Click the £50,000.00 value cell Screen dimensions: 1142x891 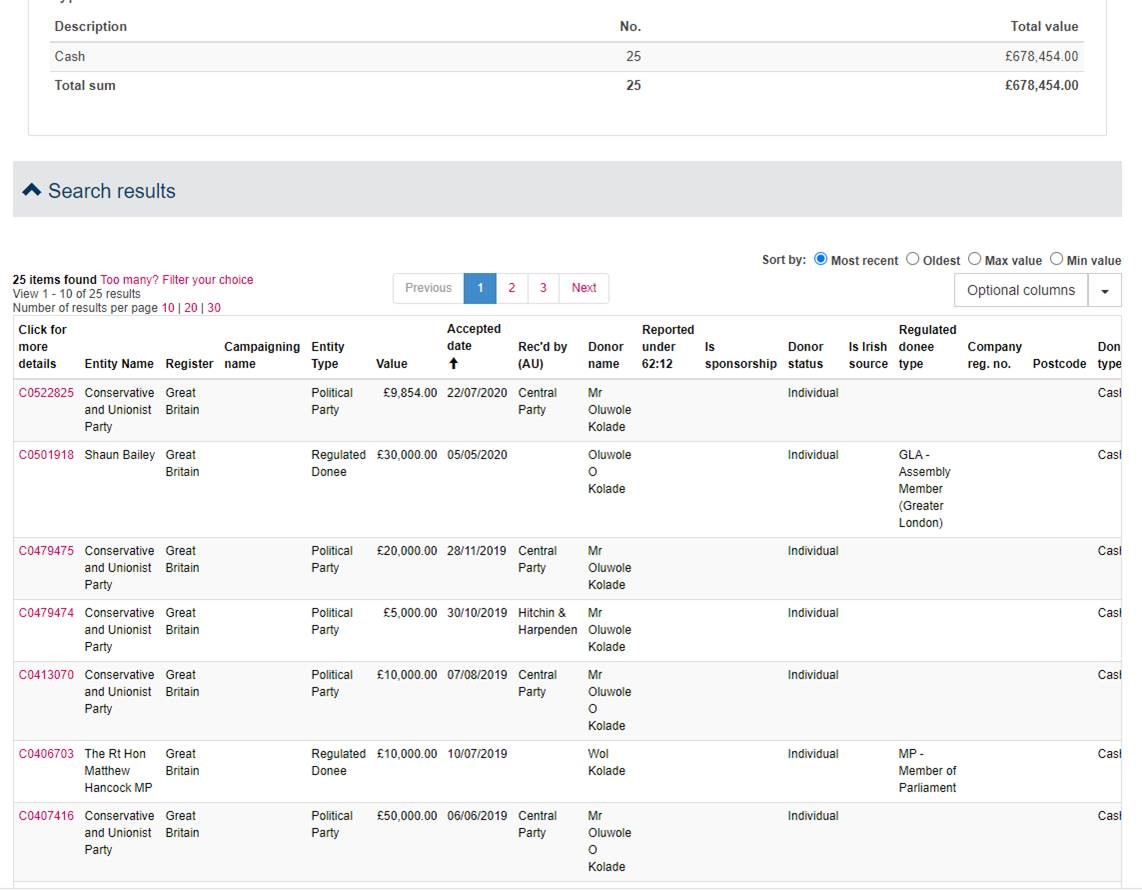(406, 816)
